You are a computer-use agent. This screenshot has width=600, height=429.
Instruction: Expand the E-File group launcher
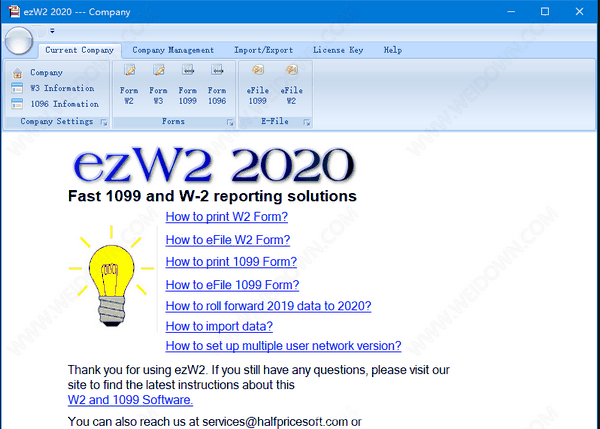coord(307,122)
